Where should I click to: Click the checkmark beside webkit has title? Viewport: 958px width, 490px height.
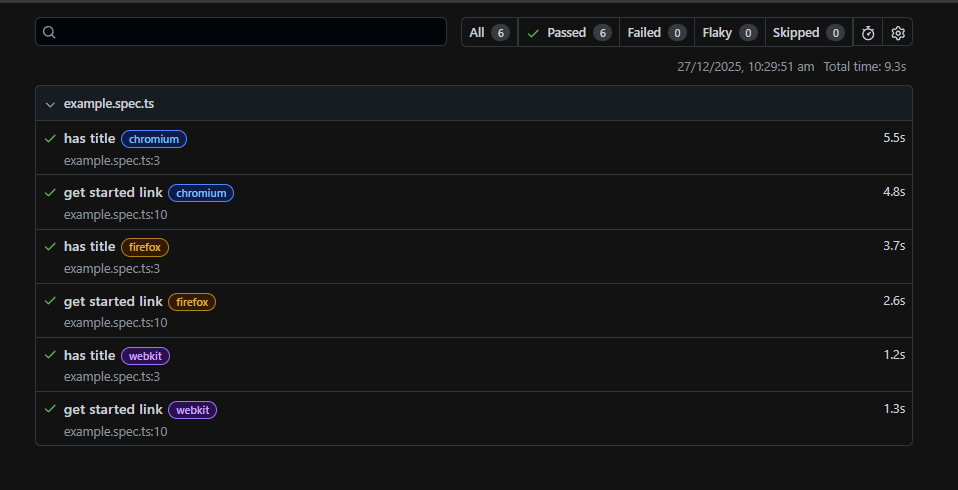click(50, 355)
